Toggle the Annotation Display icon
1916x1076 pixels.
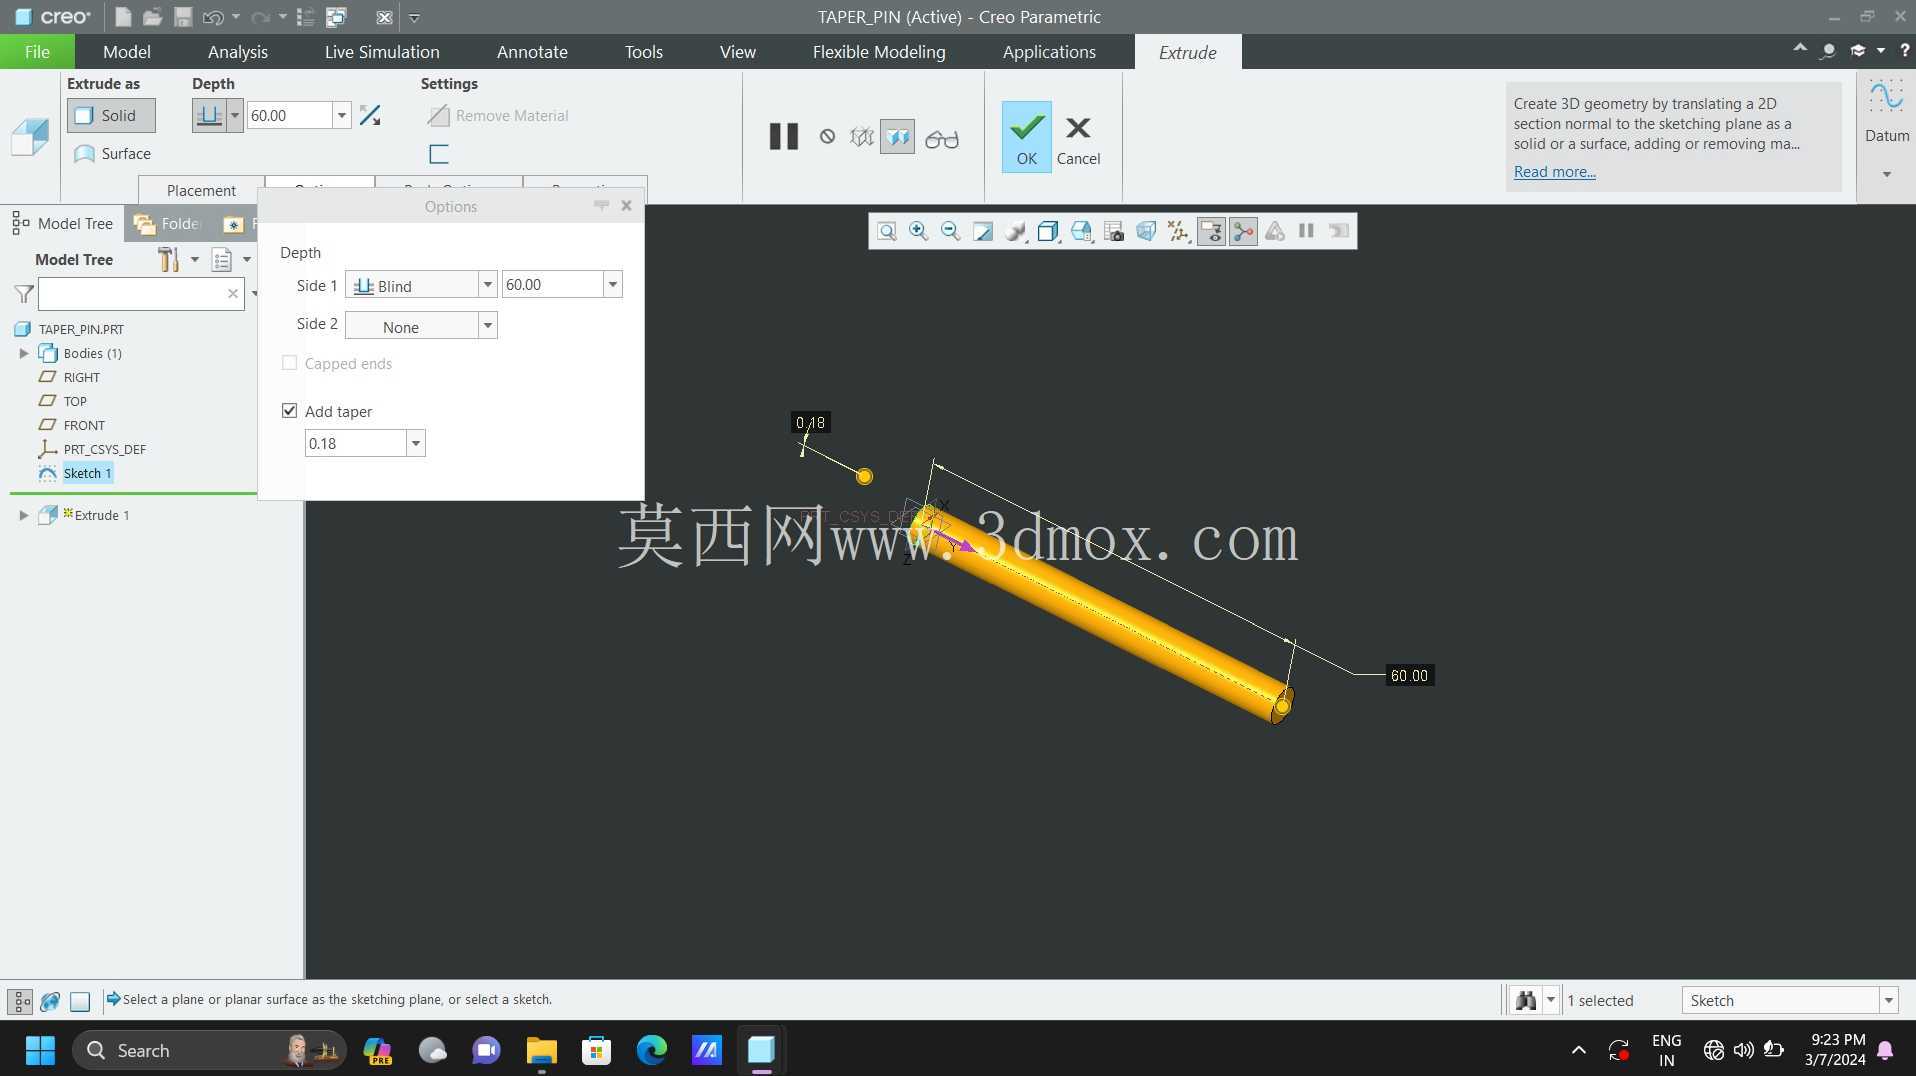click(1211, 232)
